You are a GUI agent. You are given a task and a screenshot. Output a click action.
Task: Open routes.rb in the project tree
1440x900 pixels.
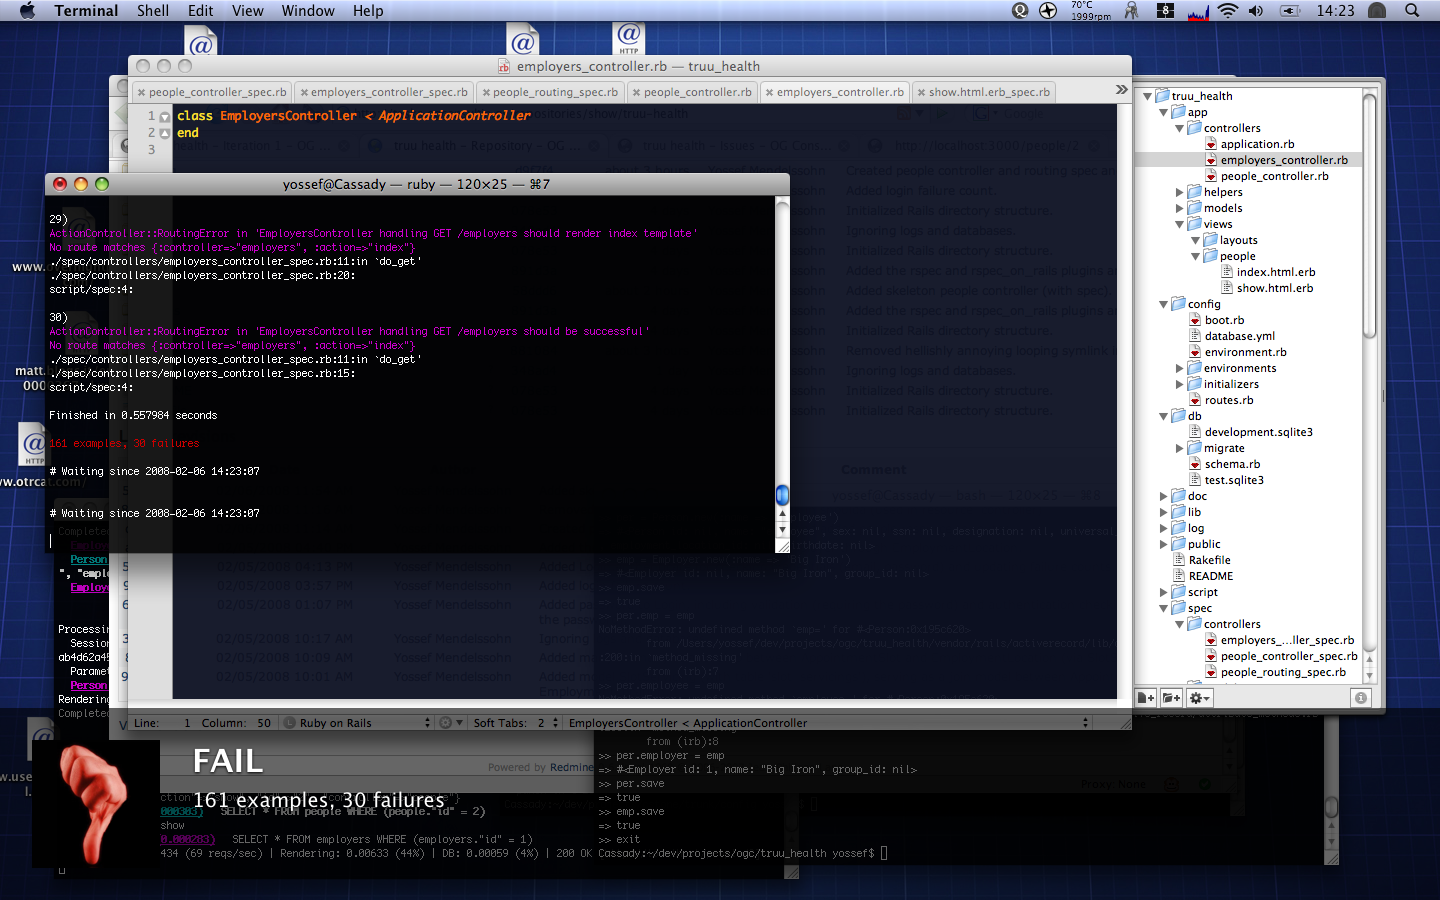1228,400
